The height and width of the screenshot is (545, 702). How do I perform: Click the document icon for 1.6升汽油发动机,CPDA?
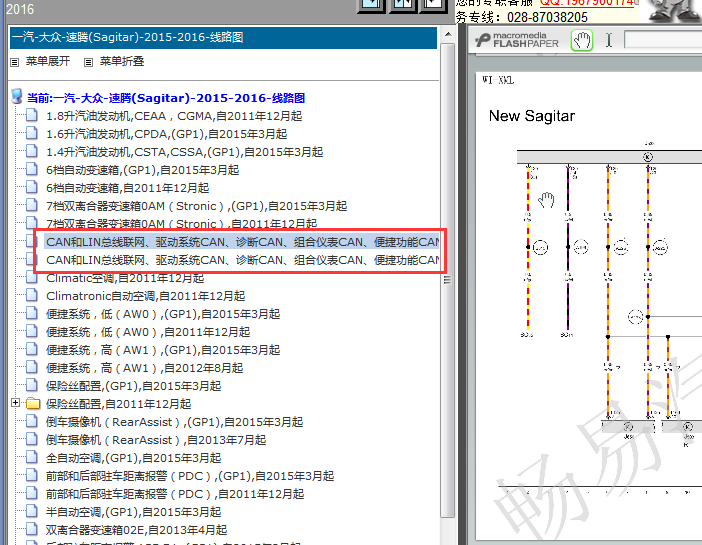31,133
